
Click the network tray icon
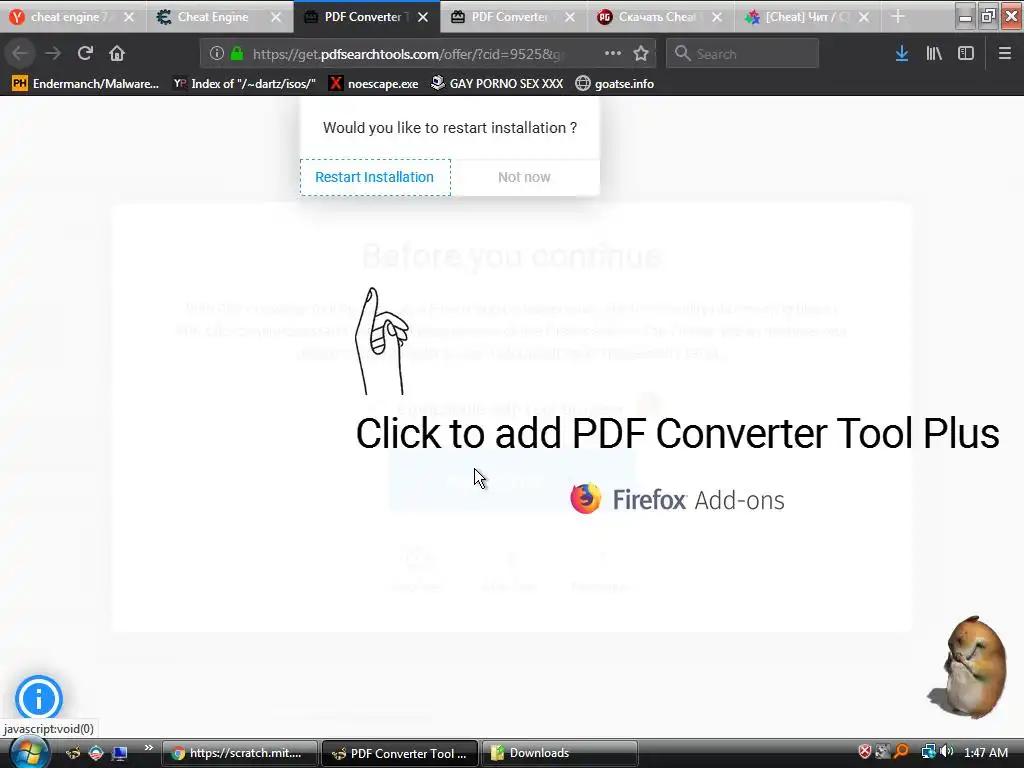(x=928, y=752)
